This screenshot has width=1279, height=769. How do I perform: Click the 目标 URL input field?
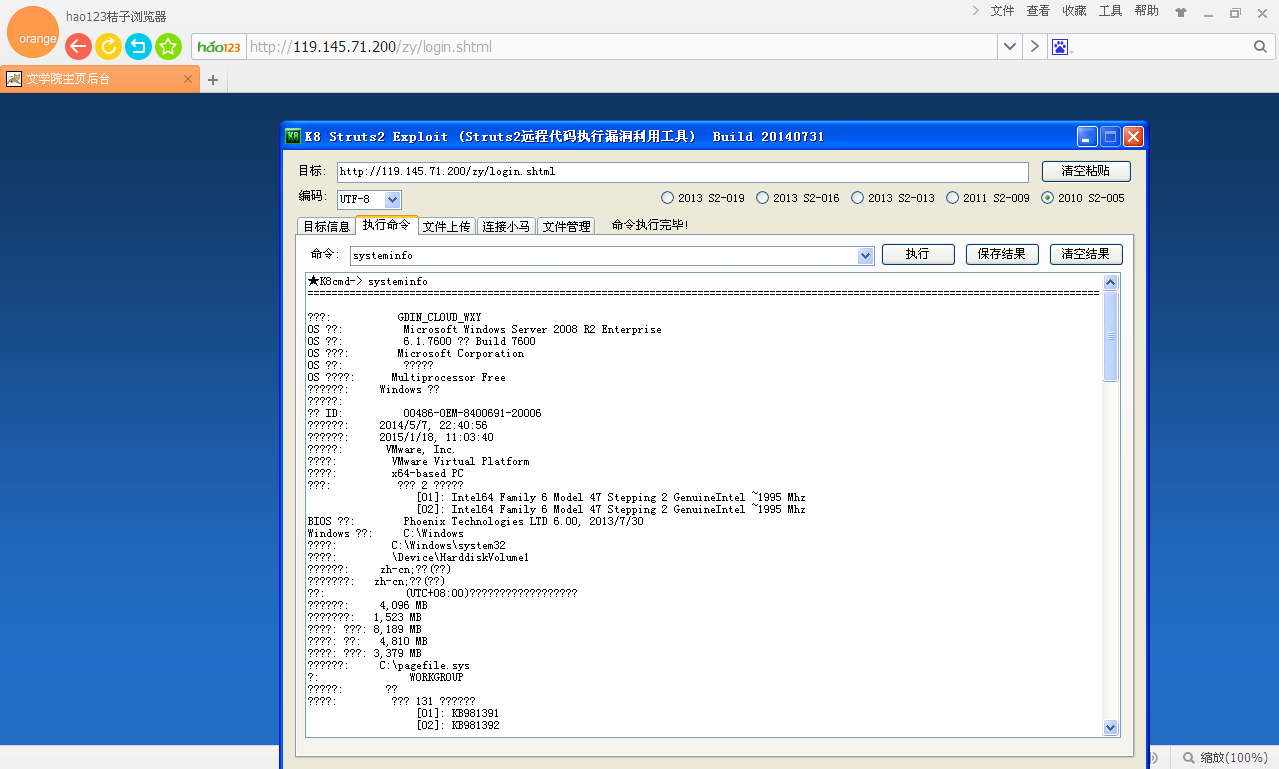pos(682,172)
